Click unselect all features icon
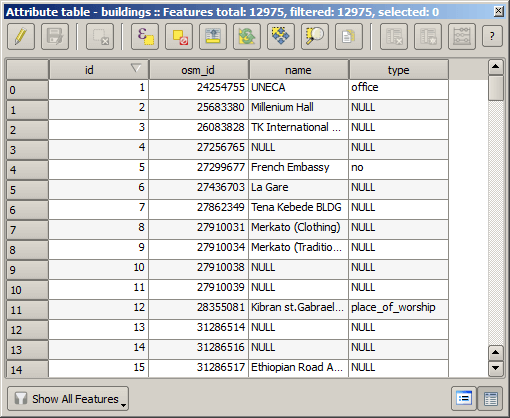 point(179,37)
